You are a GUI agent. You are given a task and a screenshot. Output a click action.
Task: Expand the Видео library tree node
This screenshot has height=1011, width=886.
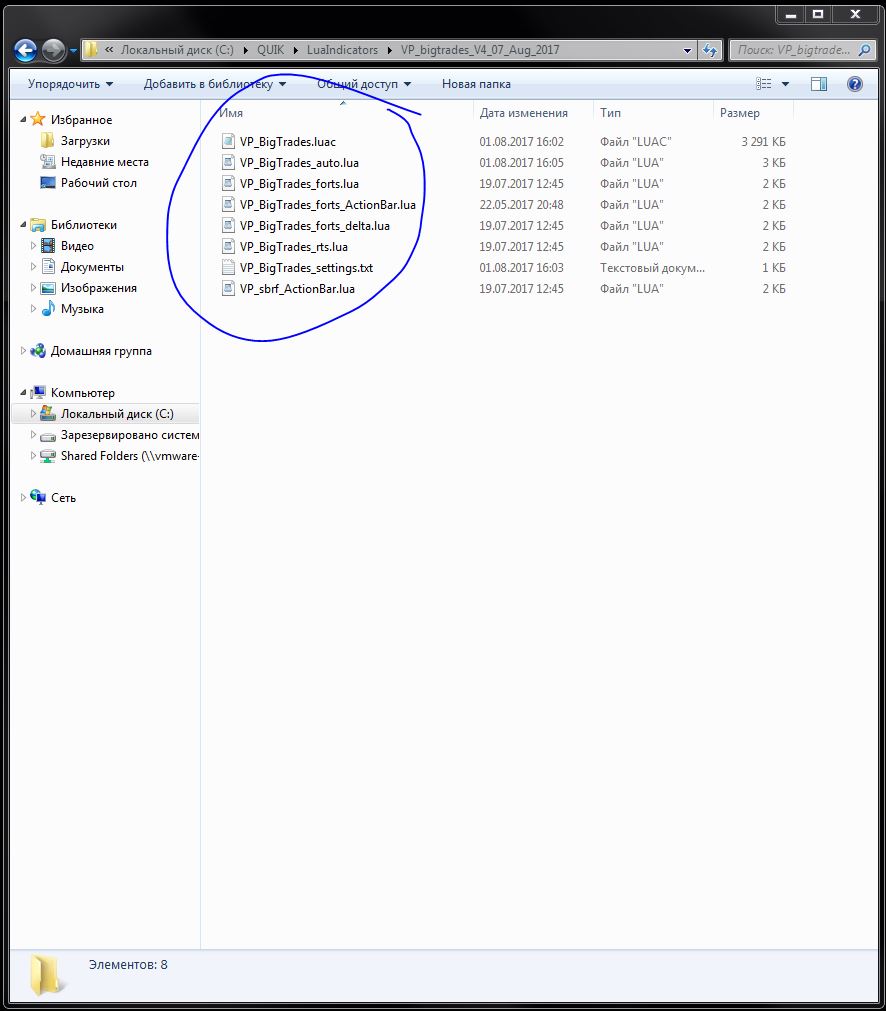click(34, 246)
